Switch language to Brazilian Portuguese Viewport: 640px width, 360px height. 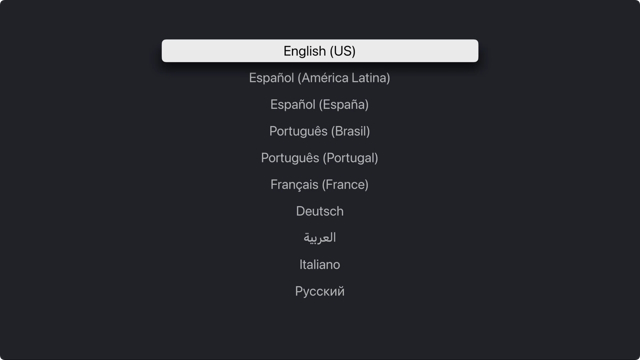320,131
